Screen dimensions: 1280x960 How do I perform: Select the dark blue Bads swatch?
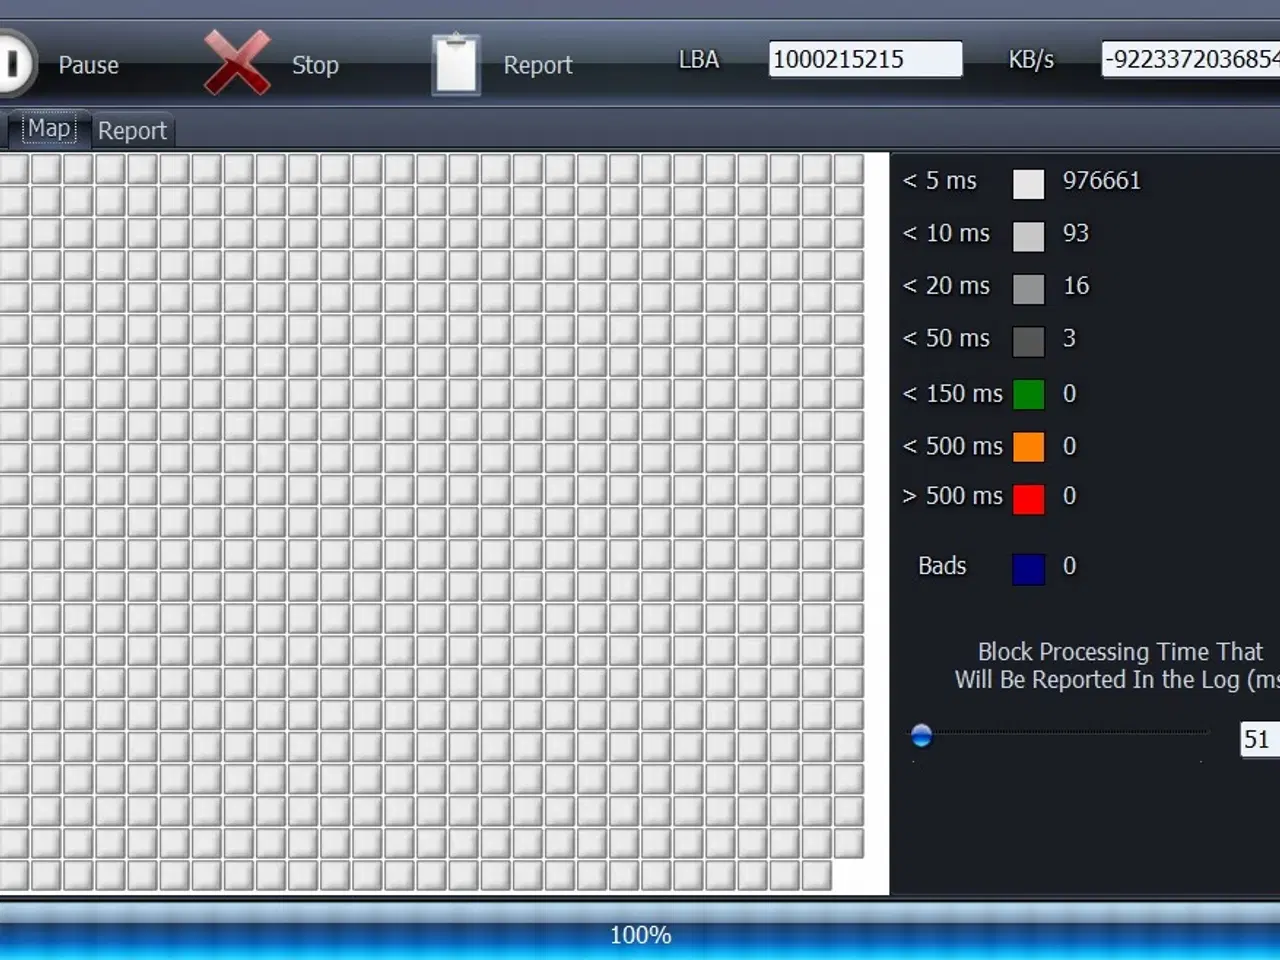click(1028, 568)
